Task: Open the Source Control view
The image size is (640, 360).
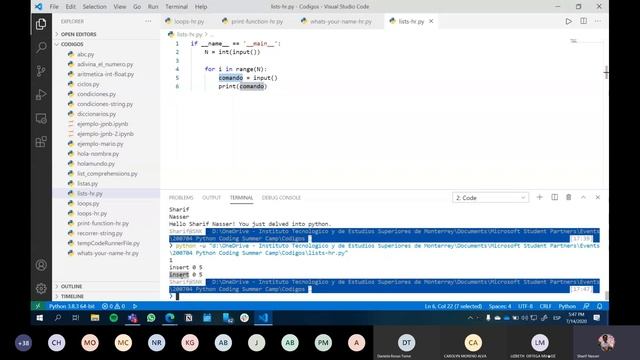Action: [x=41, y=71]
